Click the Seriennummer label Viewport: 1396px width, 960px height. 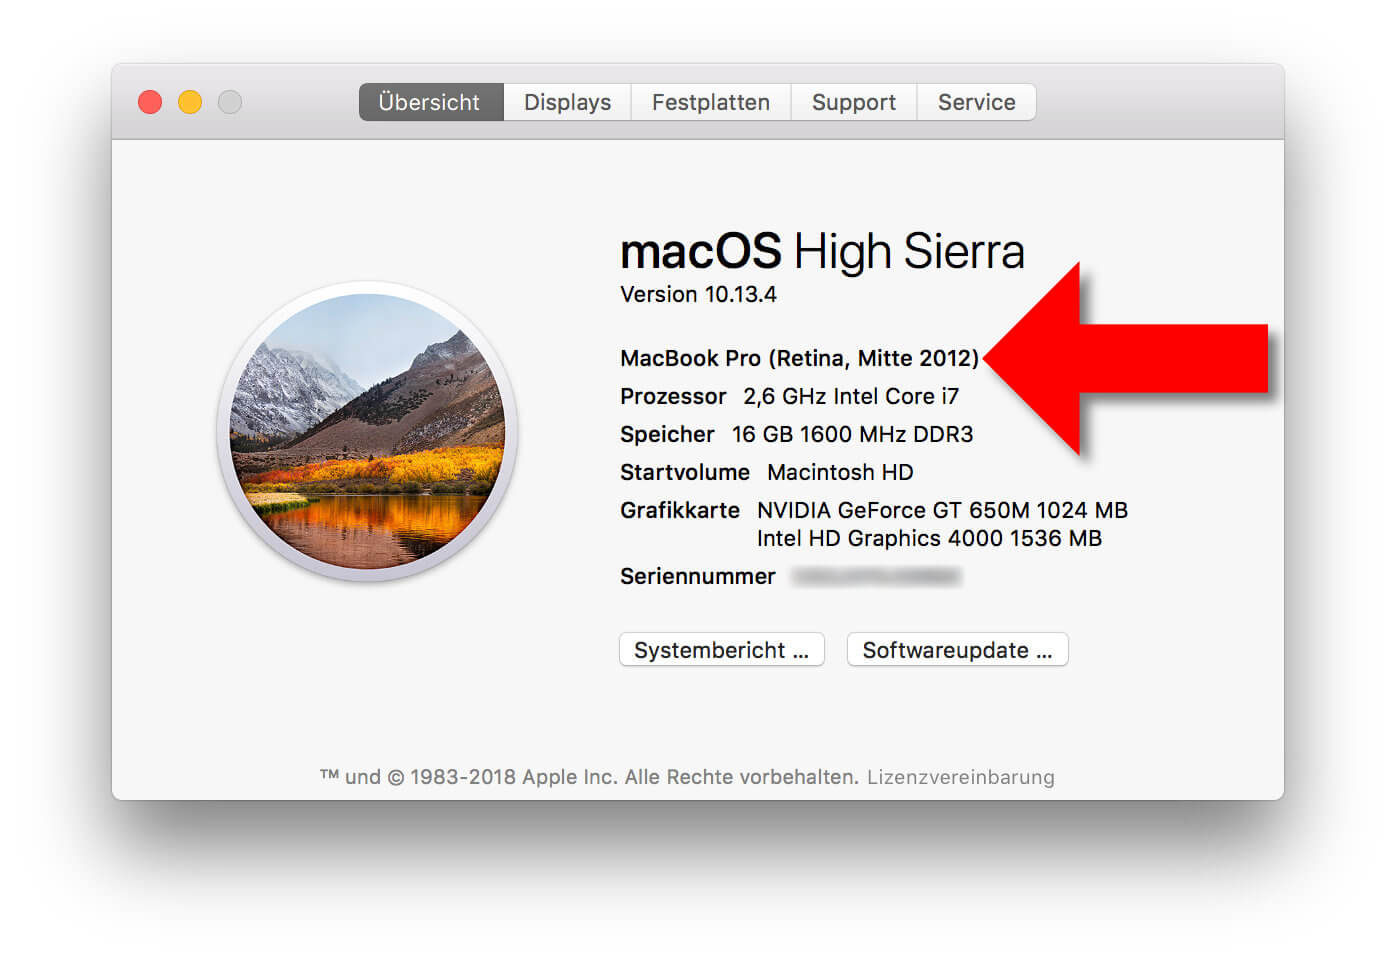pos(698,576)
